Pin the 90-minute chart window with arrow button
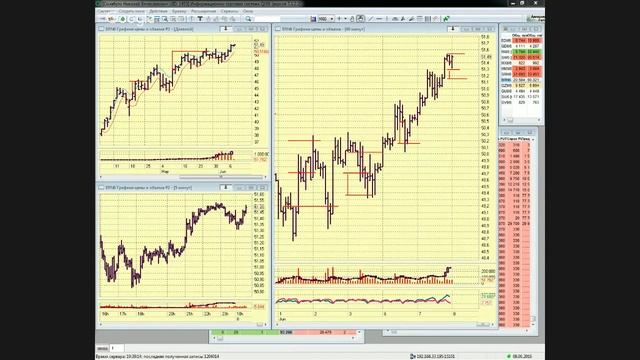This screenshot has width=640, height=360. point(452,29)
